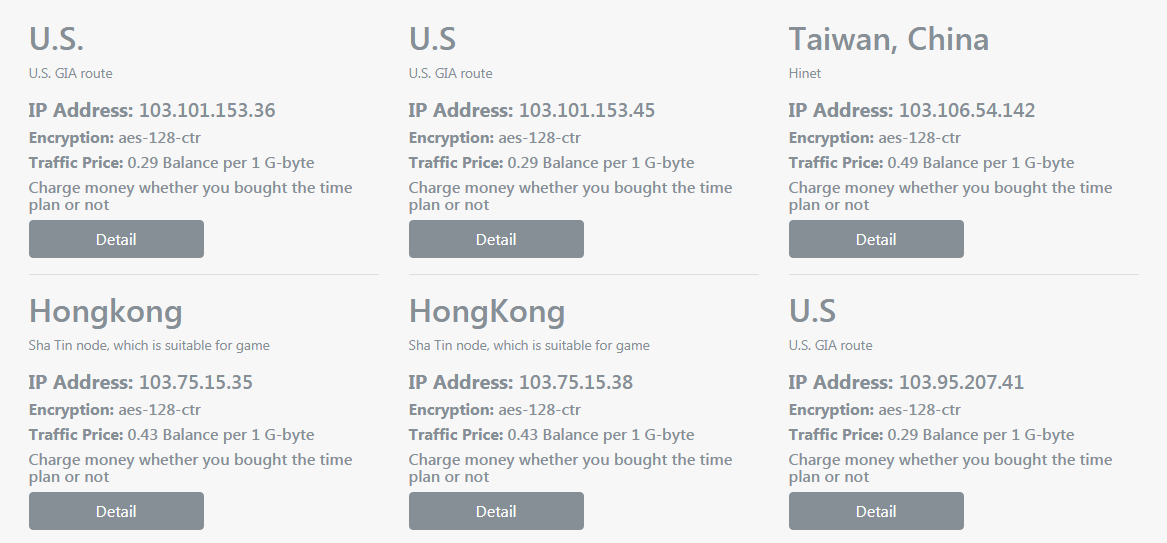Open Detail for server 103.101.153.36
The width and height of the screenshot is (1167, 543).
[x=116, y=239]
